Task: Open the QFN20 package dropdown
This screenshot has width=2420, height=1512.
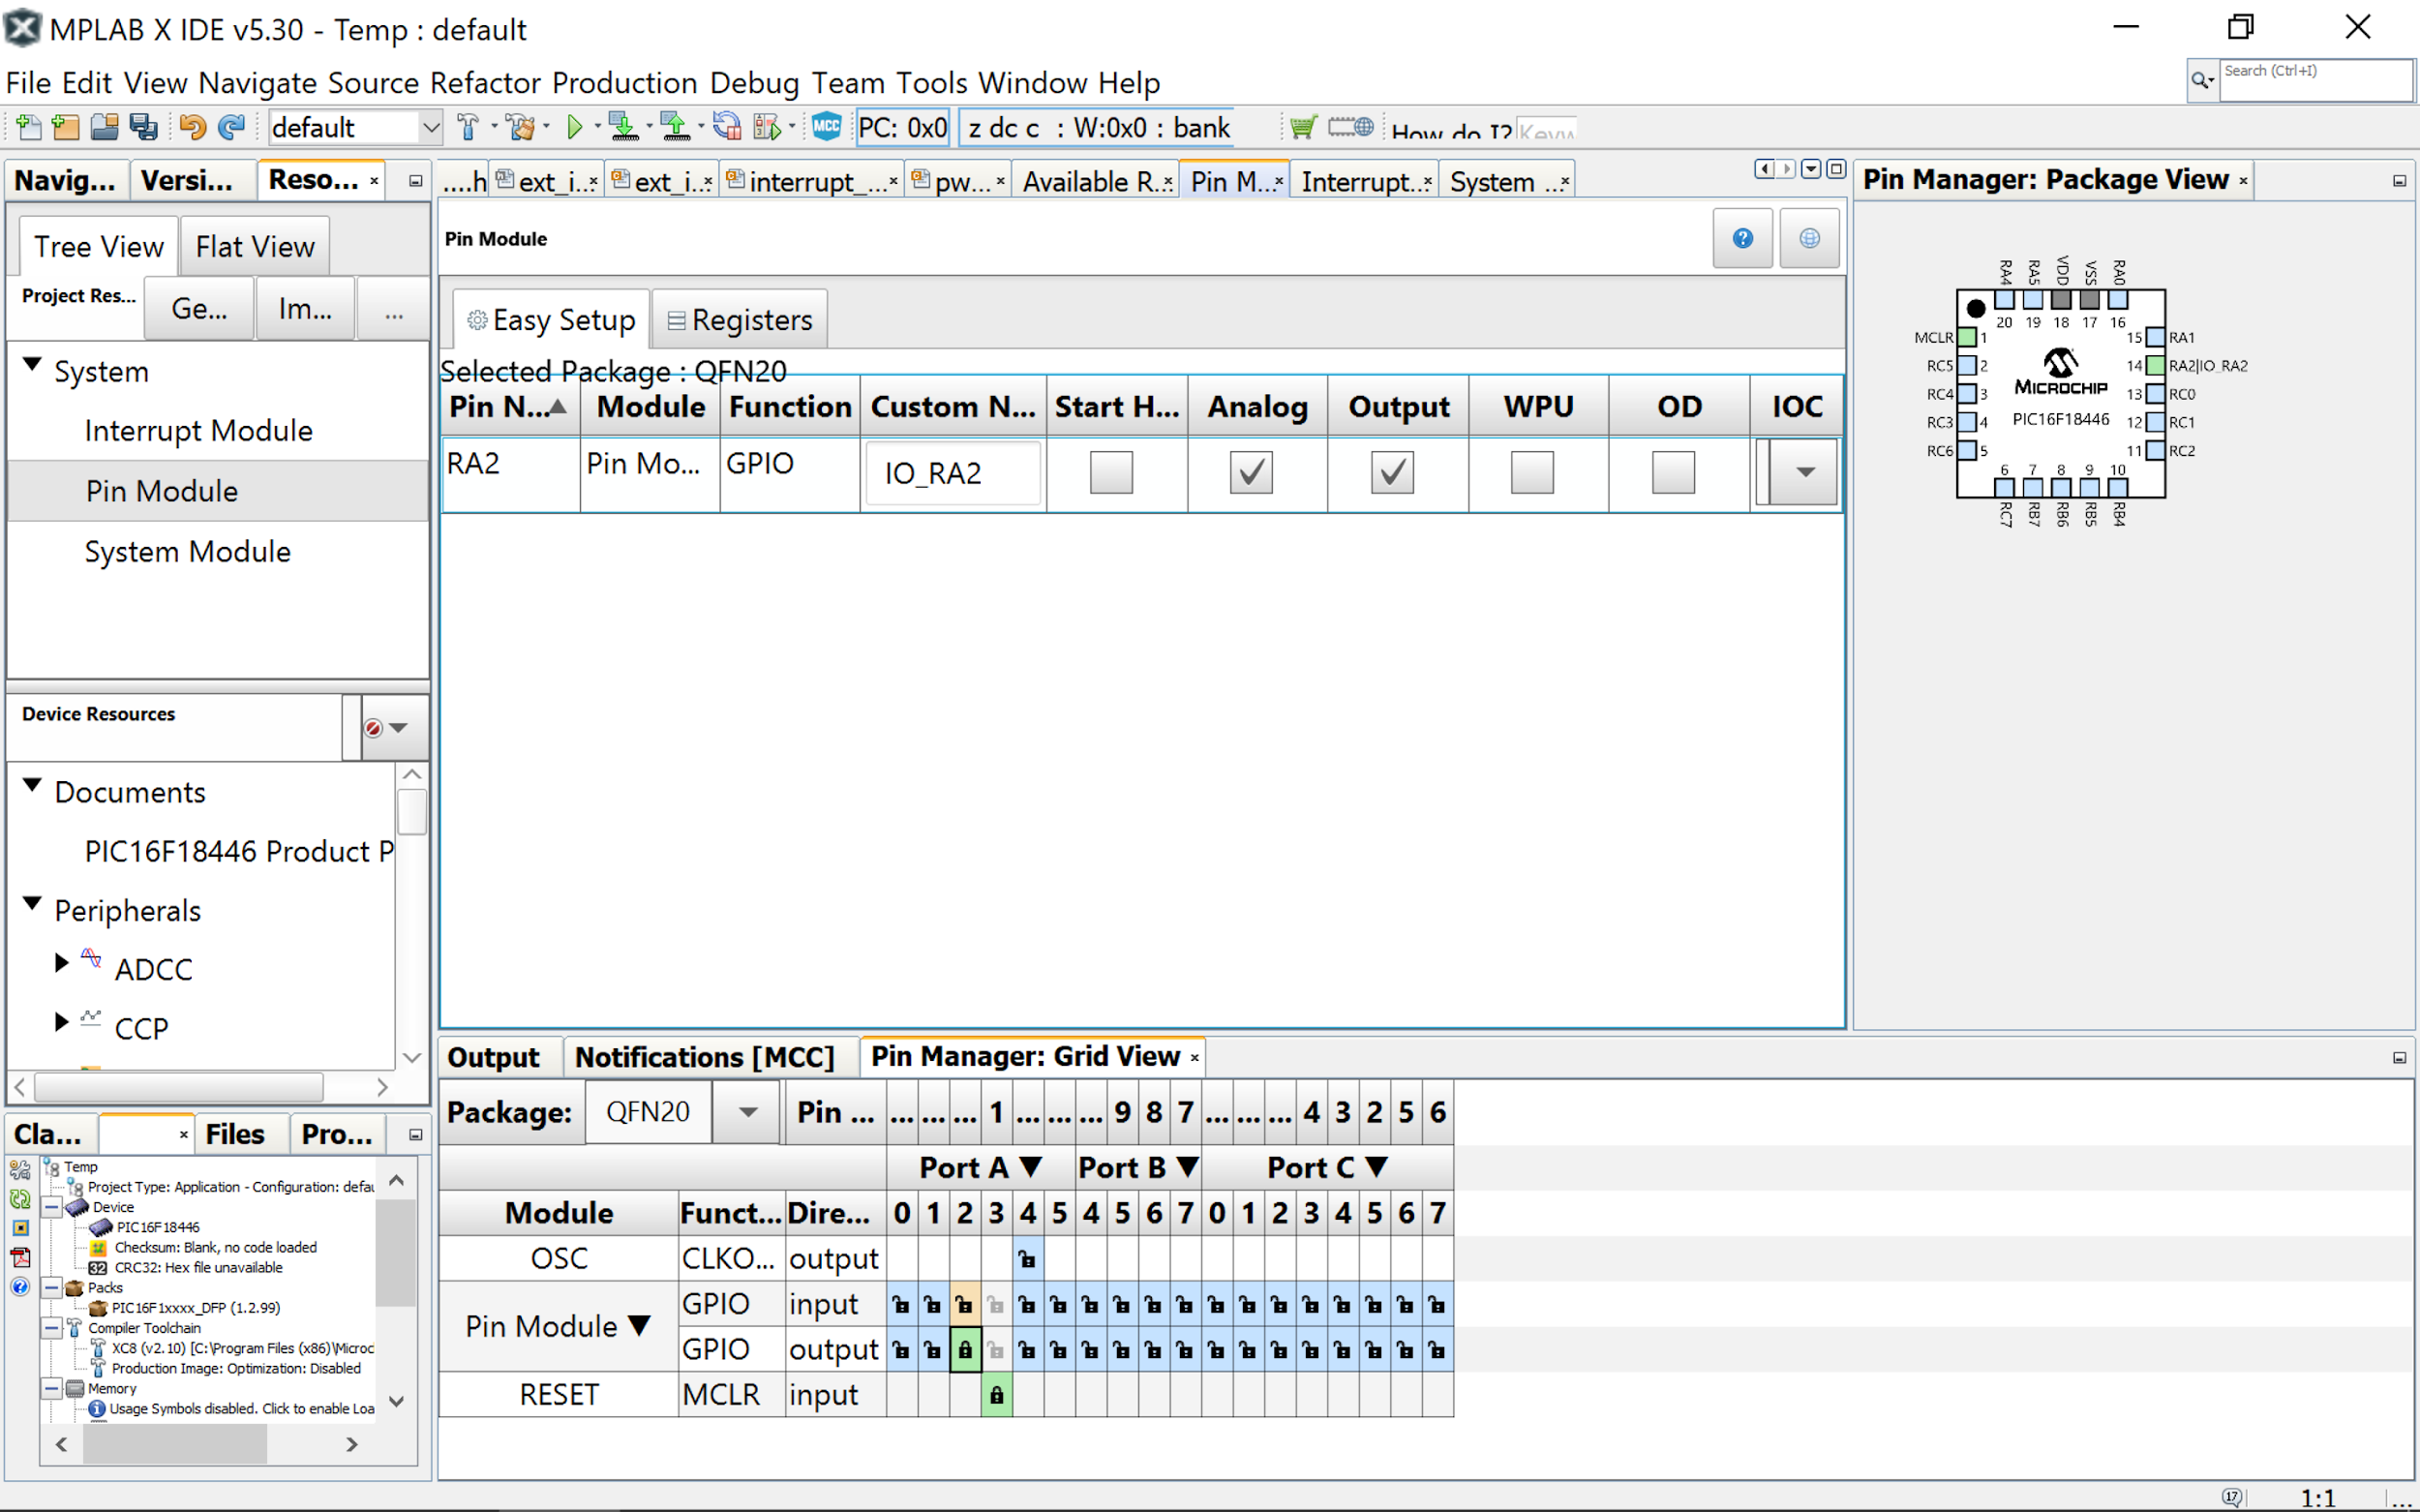Action: pyautogui.click(x=747, y=1112)
